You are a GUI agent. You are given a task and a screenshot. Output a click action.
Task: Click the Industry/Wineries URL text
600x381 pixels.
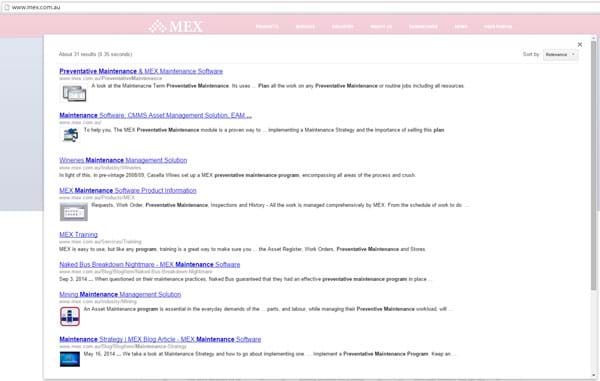point(100,168)
